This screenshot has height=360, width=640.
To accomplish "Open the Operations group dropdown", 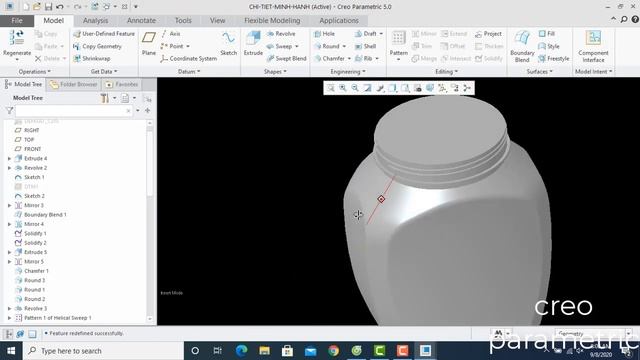I will tap(34, 71).
